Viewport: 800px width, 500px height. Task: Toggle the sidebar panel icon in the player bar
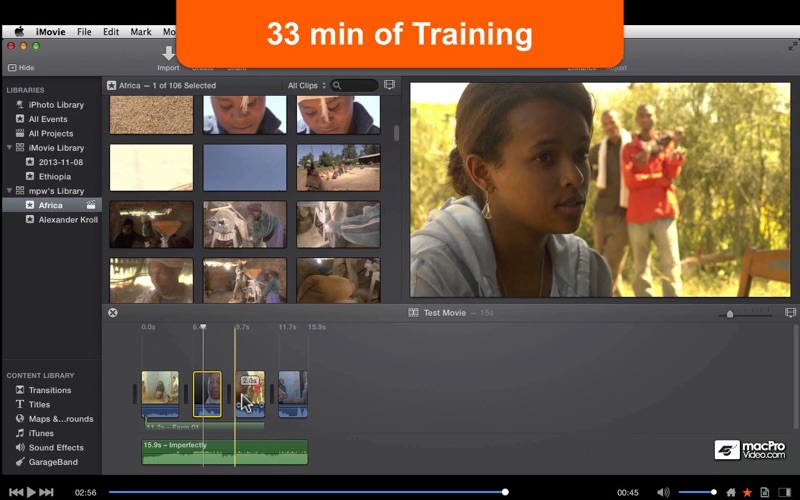click(x=783, y=492)
